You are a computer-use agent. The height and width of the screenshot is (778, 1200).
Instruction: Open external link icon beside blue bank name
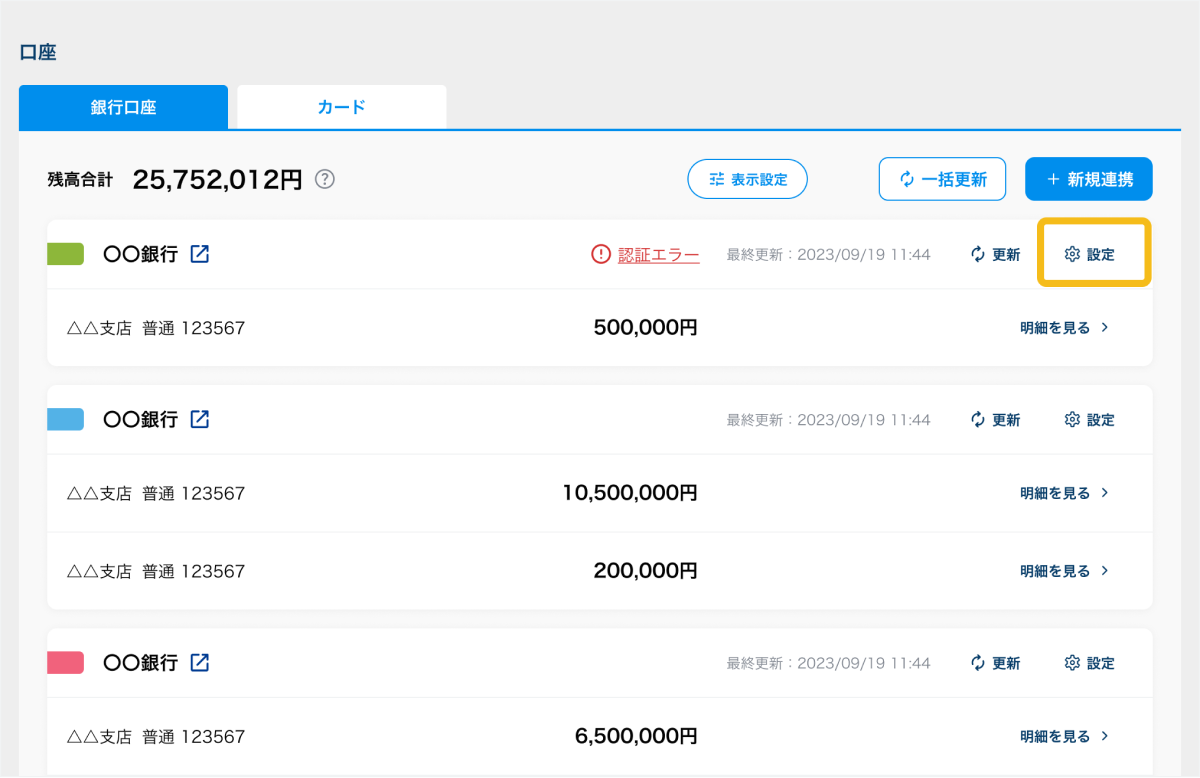(200, 419)
